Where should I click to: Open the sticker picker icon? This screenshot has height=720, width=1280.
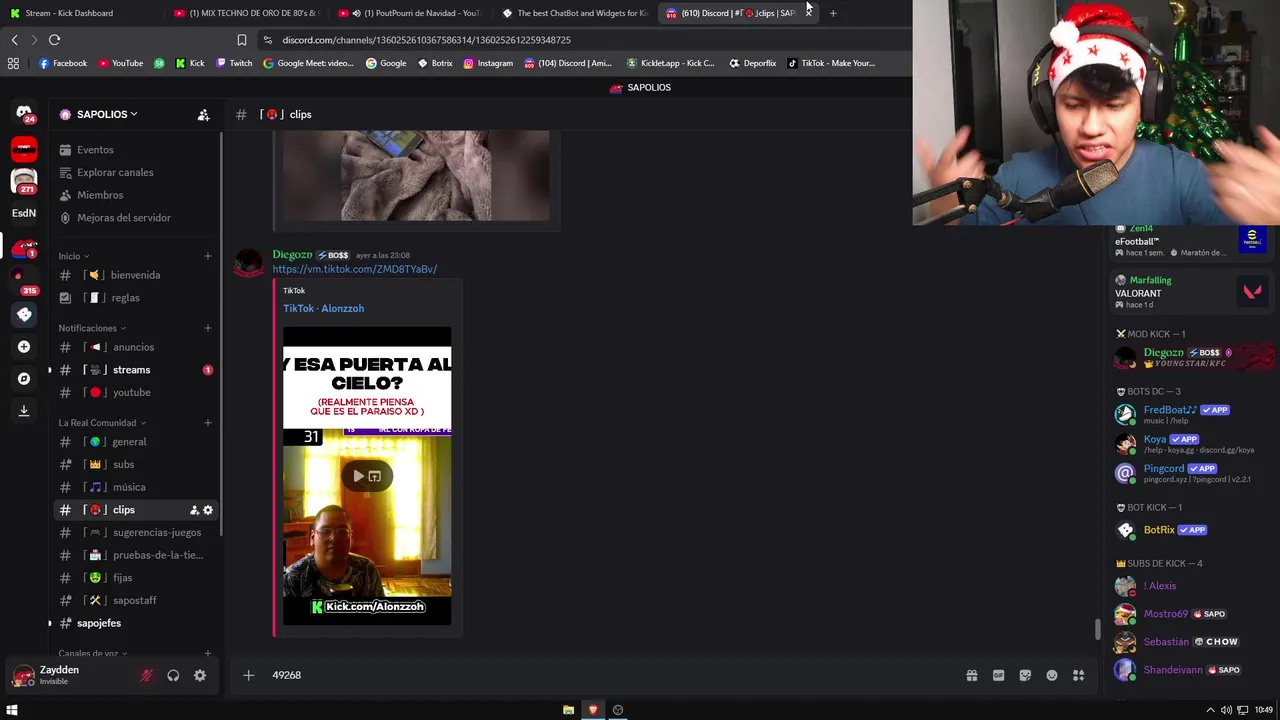click(x=1025, y=676)
